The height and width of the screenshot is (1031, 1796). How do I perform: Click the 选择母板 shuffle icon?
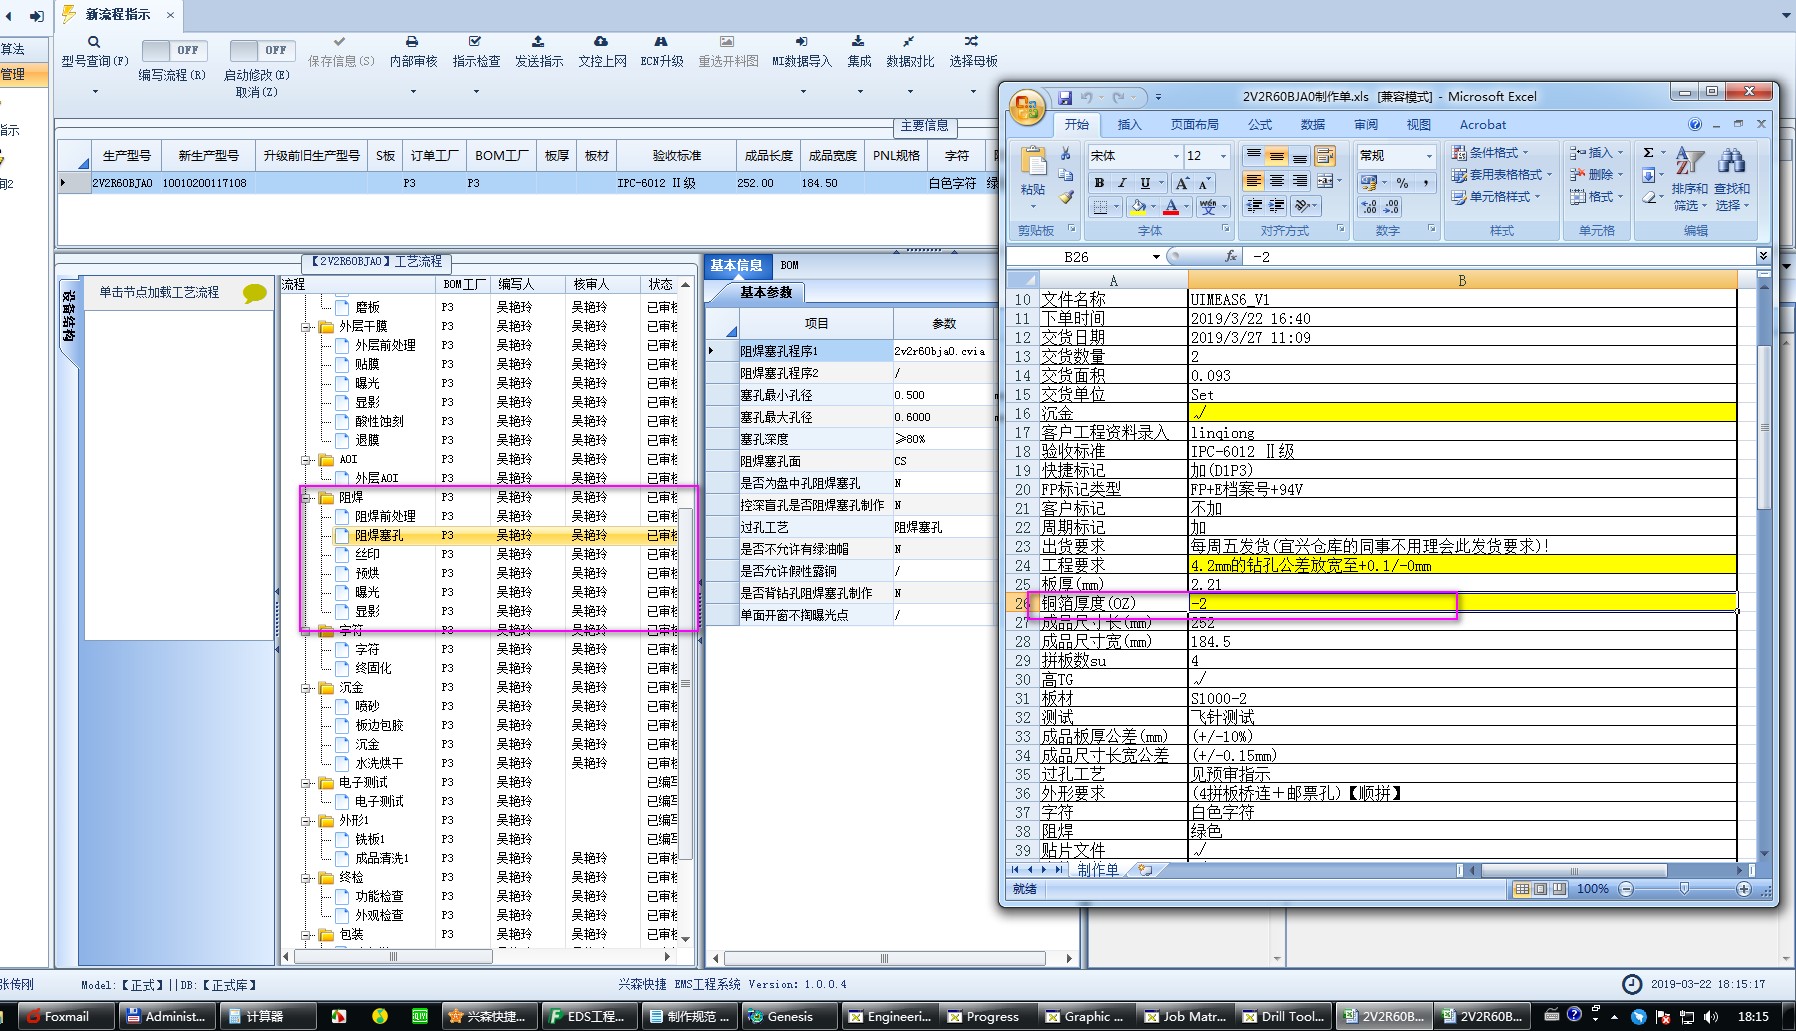point(972,42)
